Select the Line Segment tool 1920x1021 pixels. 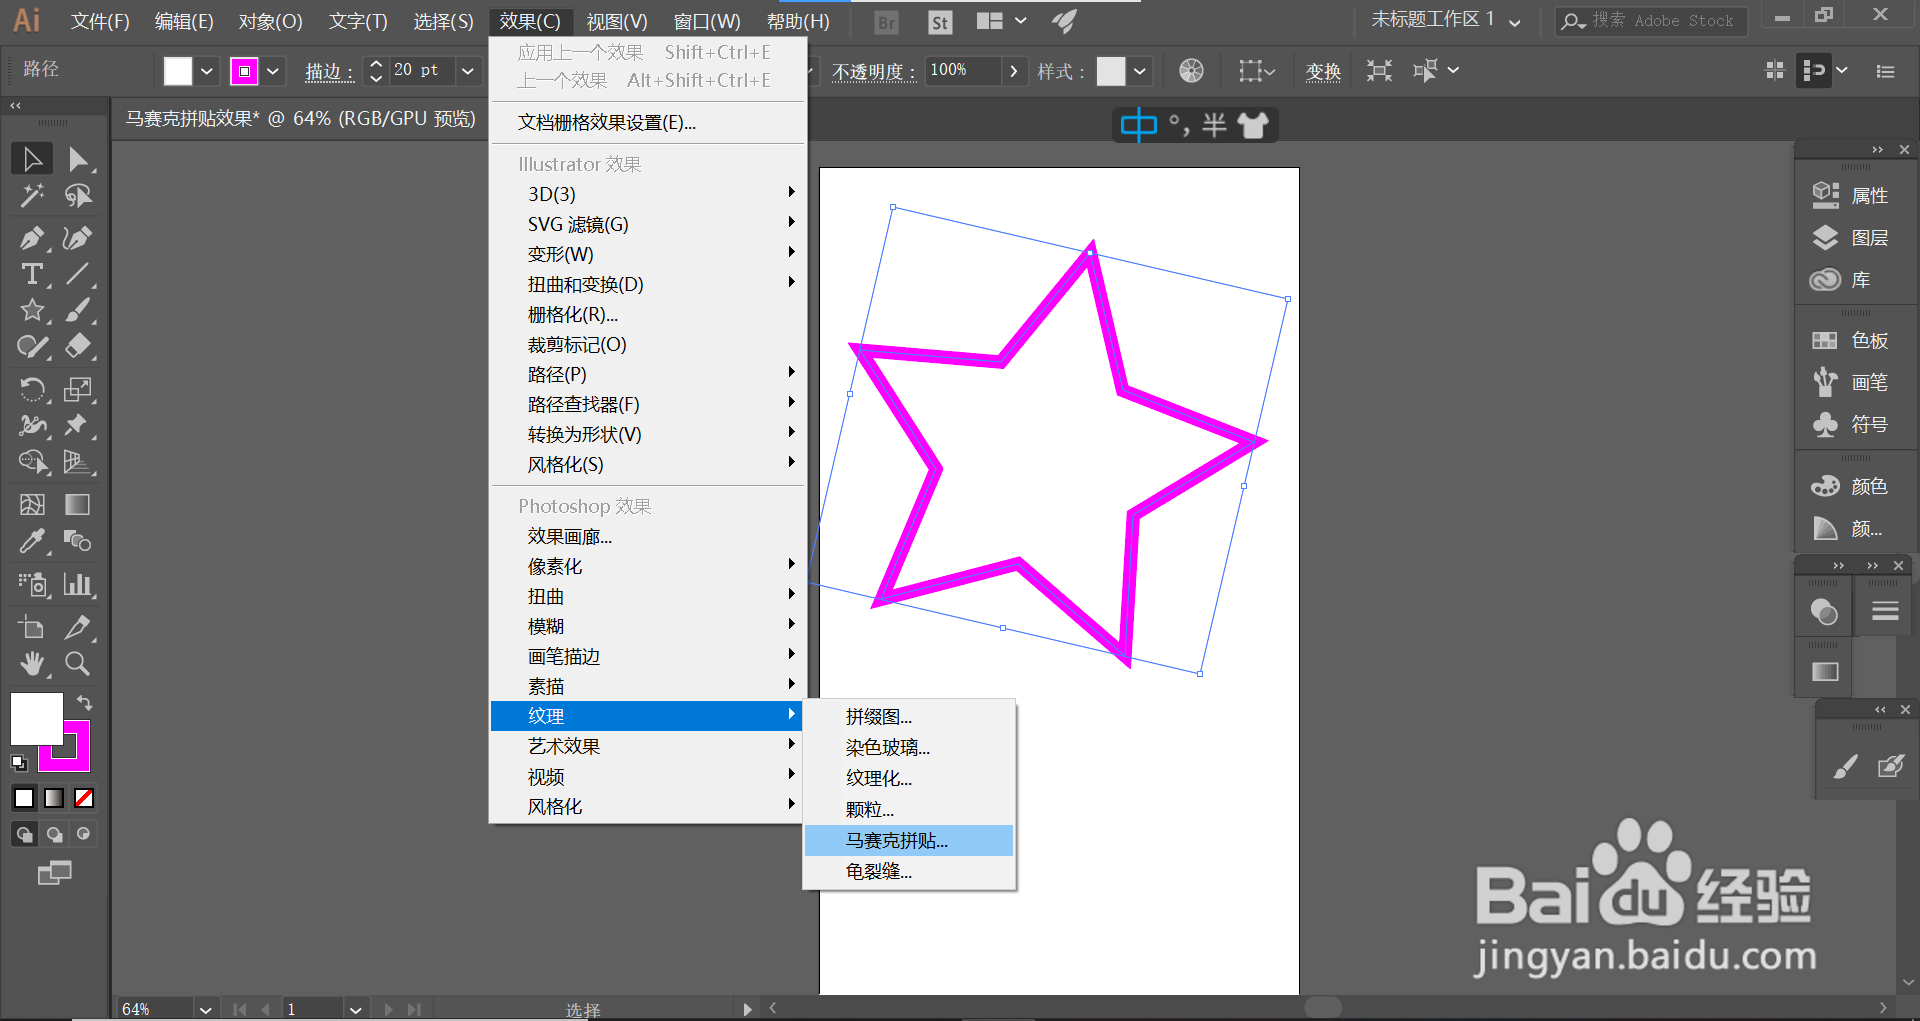click(77, 274)
